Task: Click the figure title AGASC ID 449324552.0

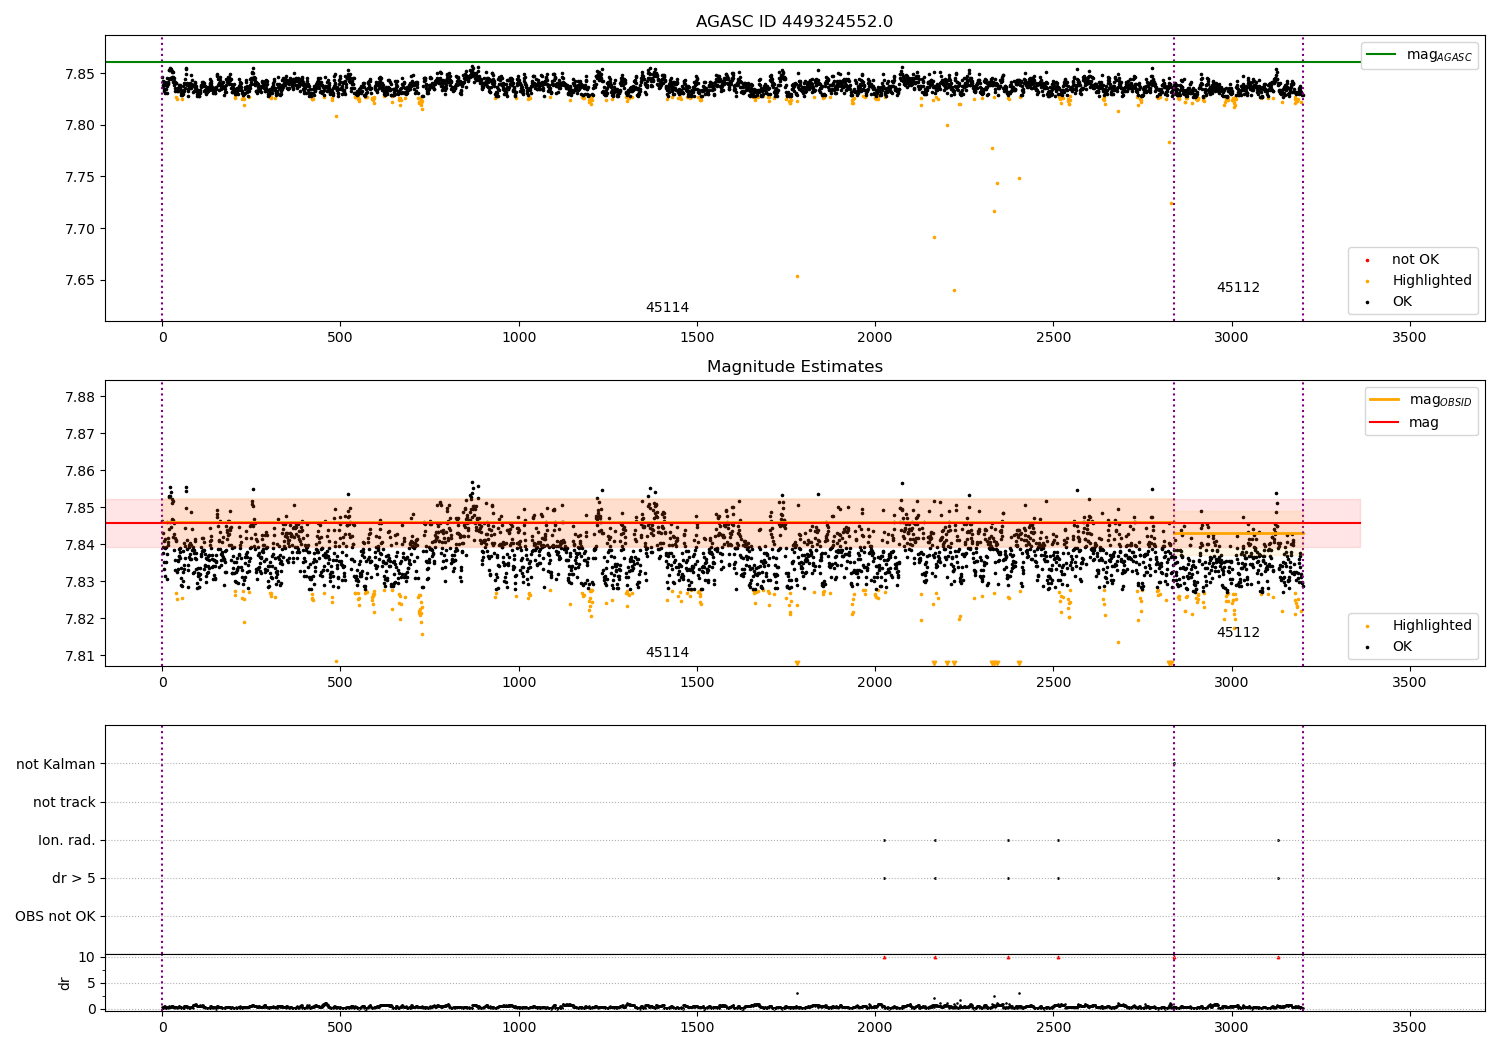Action: (x=794, y=22)
